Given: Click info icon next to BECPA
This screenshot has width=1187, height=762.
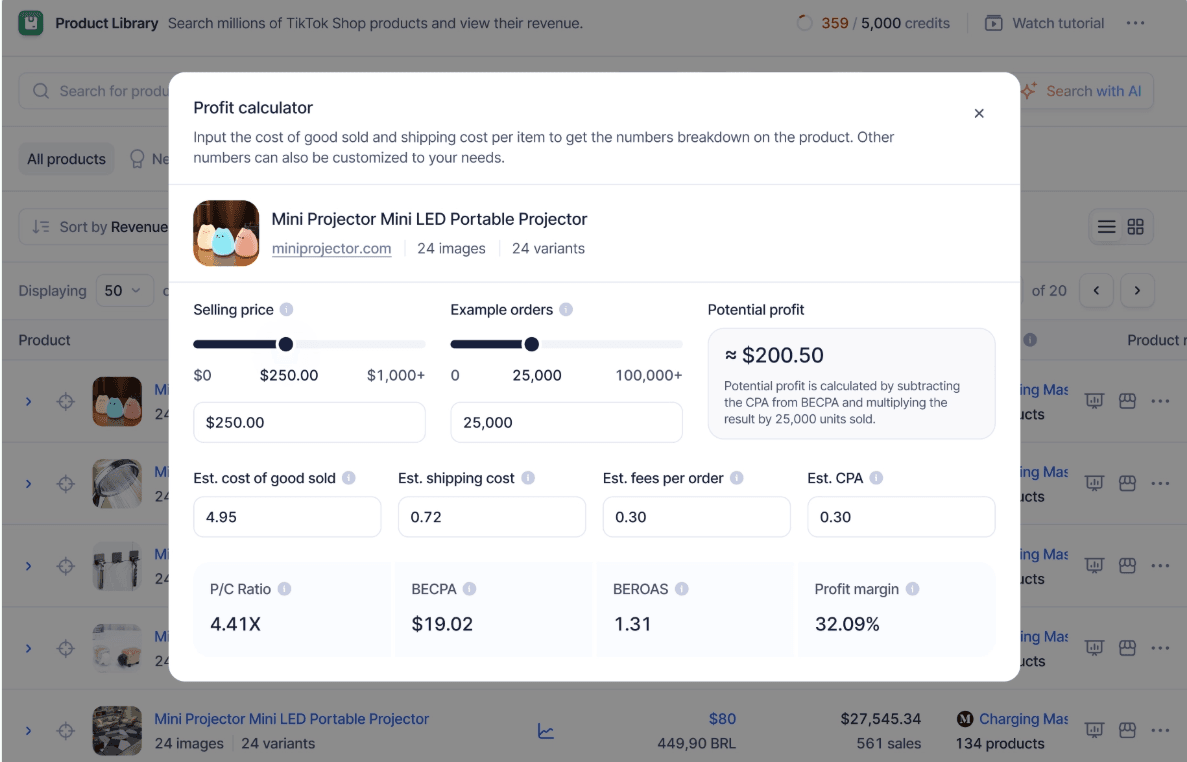Looking at the screenshot, I should click(x=469, y=589).
